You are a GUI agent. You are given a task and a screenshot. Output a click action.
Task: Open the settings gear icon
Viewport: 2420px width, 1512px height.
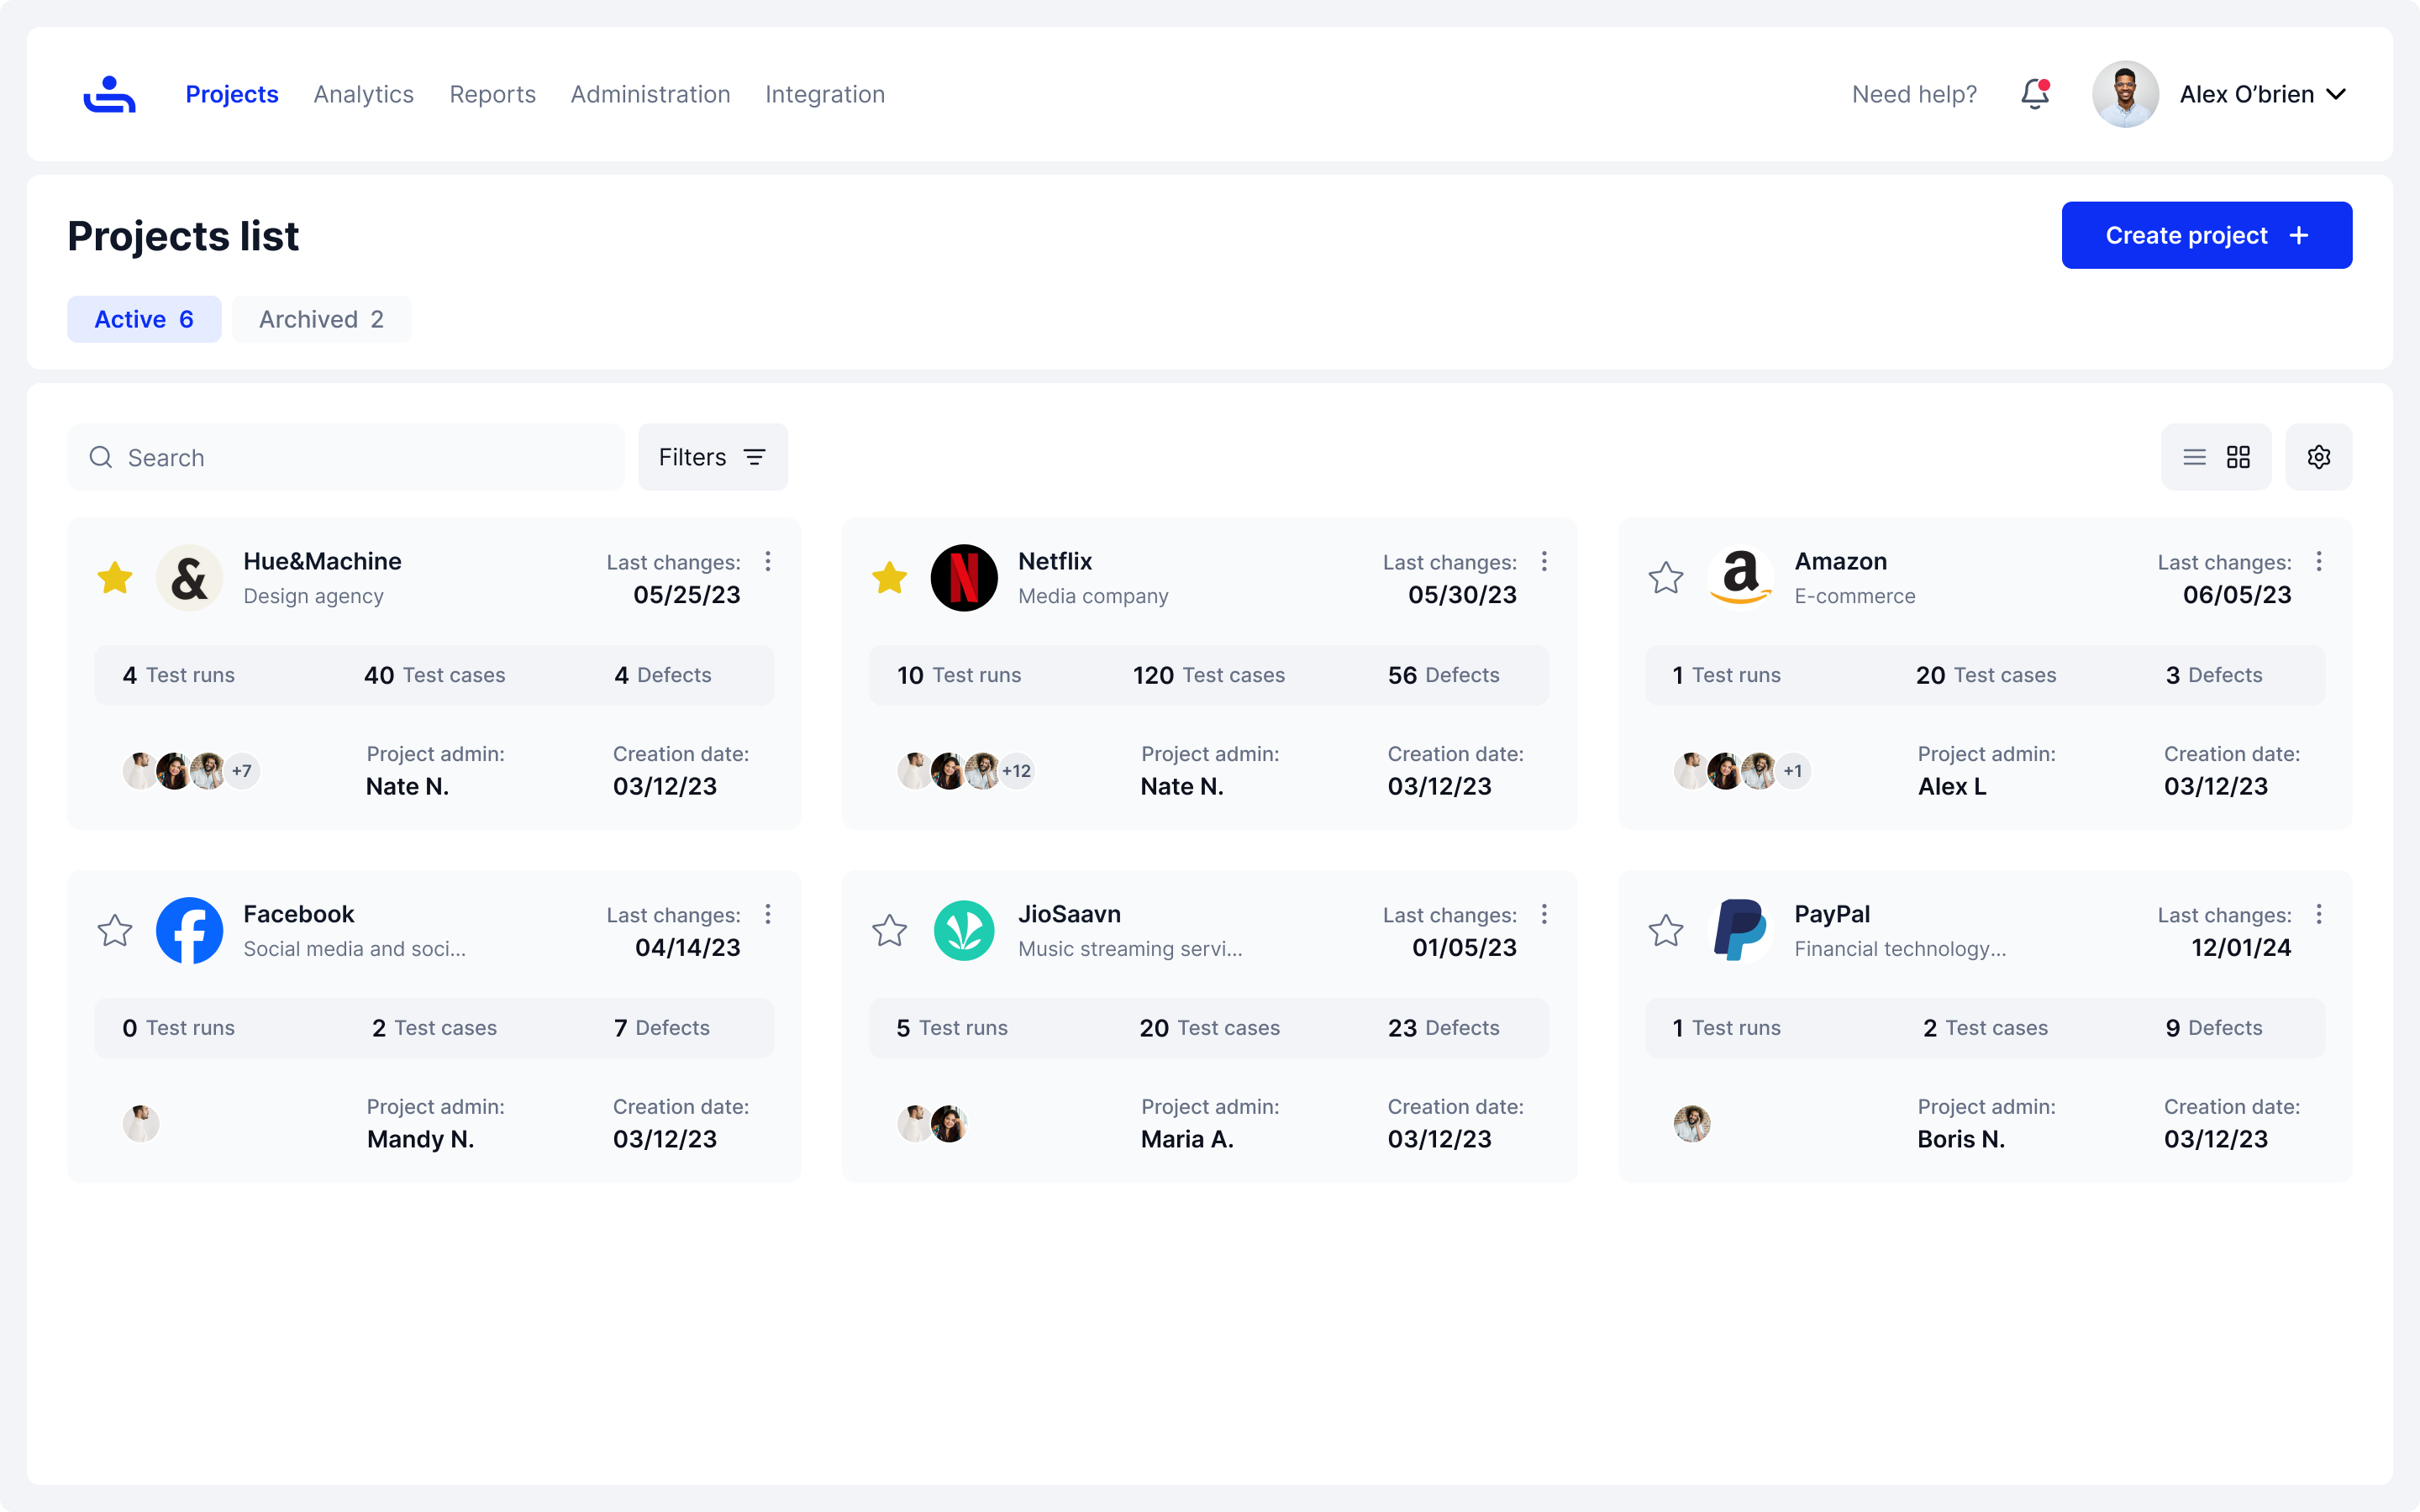pos(2318,457)
